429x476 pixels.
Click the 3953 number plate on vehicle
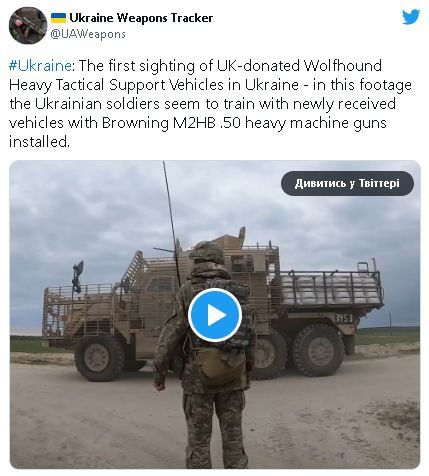344,318
